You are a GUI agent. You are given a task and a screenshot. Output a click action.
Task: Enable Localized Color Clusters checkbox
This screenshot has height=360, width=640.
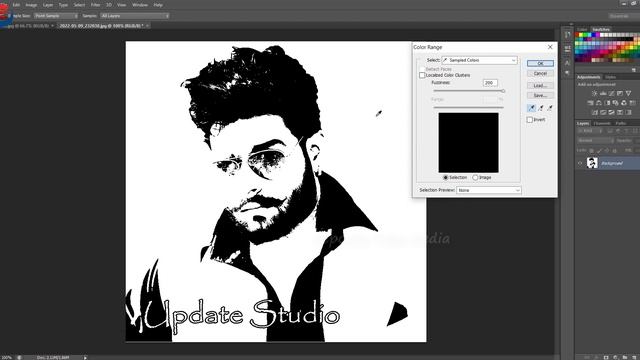coord(422,76)
